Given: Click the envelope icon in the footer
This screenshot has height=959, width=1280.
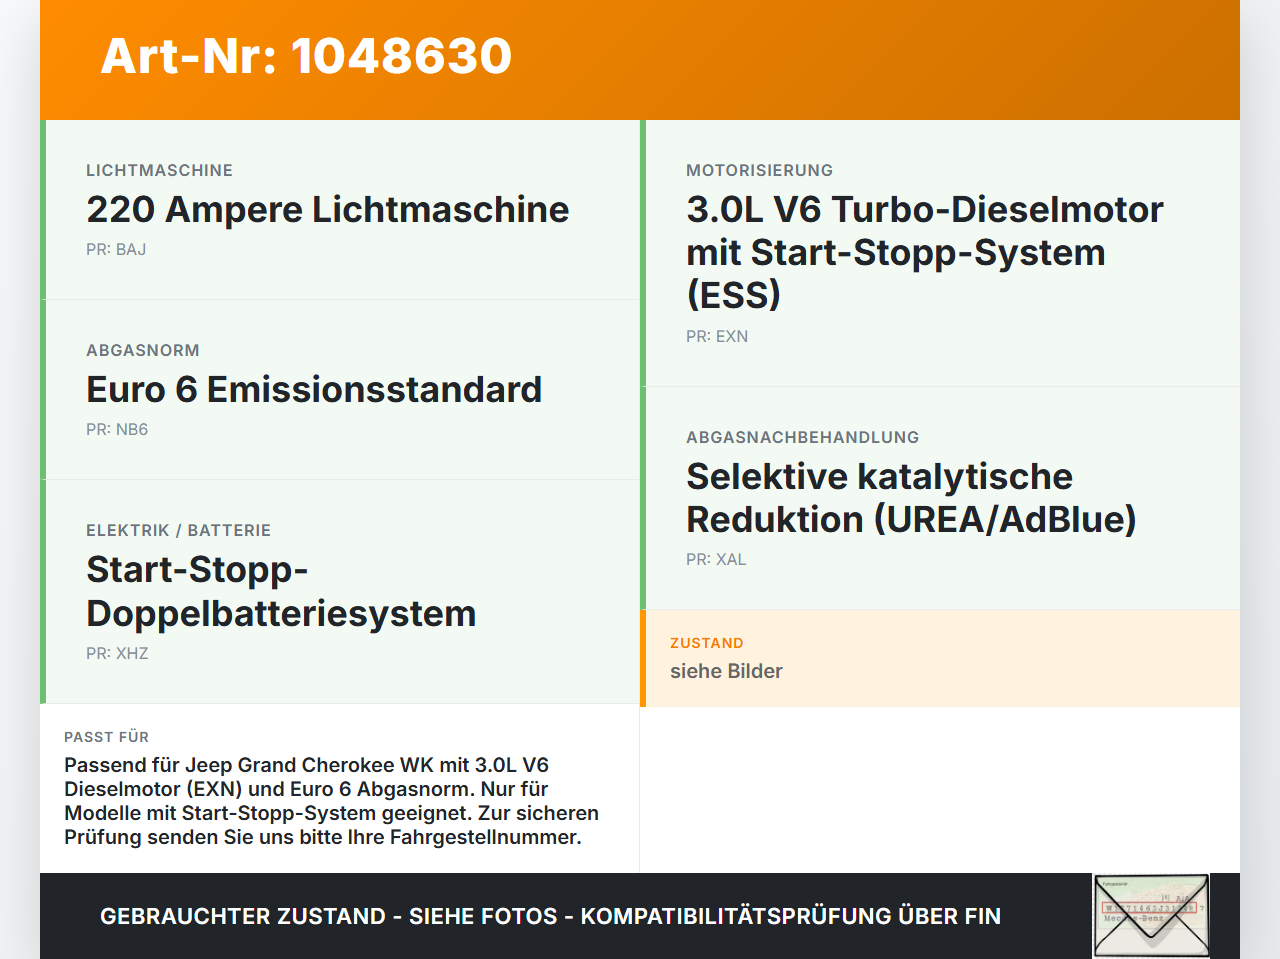Looking at the screenshot, I should (x=1151, y=916).
